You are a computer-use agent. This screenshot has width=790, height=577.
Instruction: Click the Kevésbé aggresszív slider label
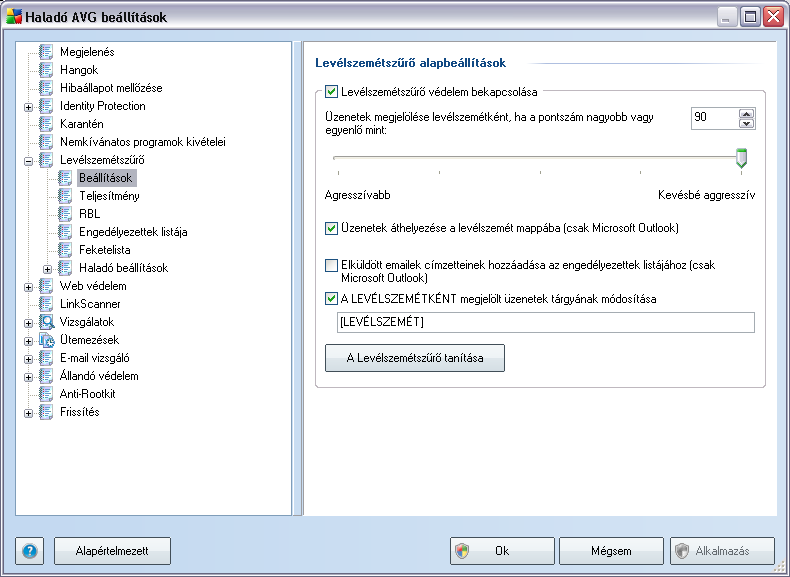(706, 195)
